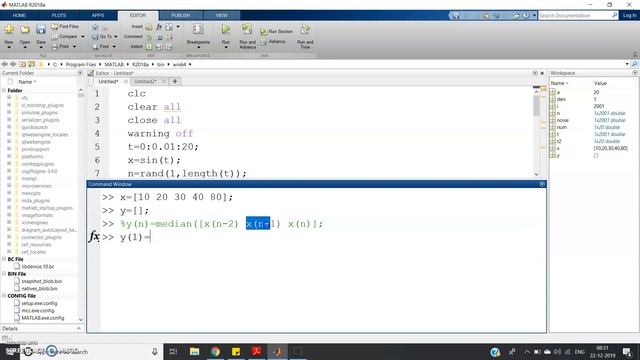Open the Go To dropdown
640x360 pixels.
click(x=116, y=37)
